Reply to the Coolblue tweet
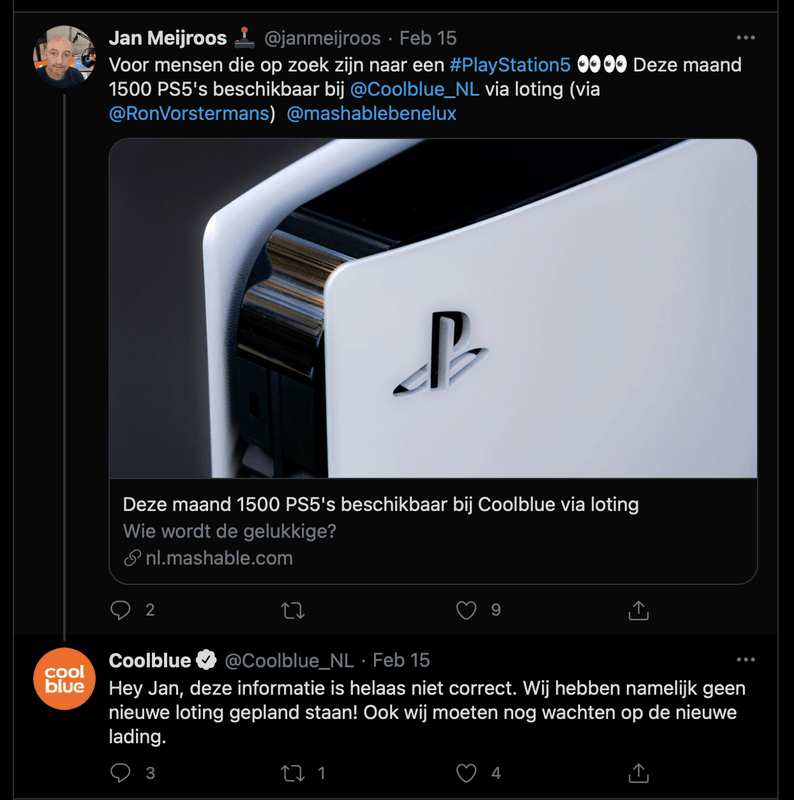This screenshot has height=800, width=794. pyautogui.click(x=120, y=773)
